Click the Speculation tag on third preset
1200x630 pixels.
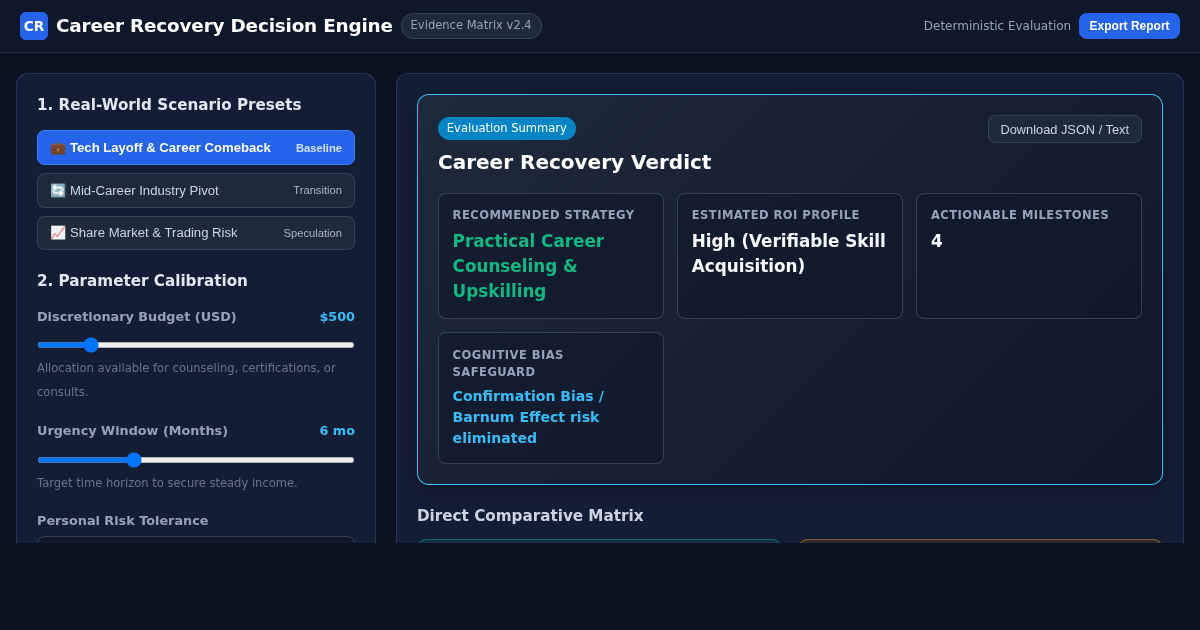[x=312, y=233]
